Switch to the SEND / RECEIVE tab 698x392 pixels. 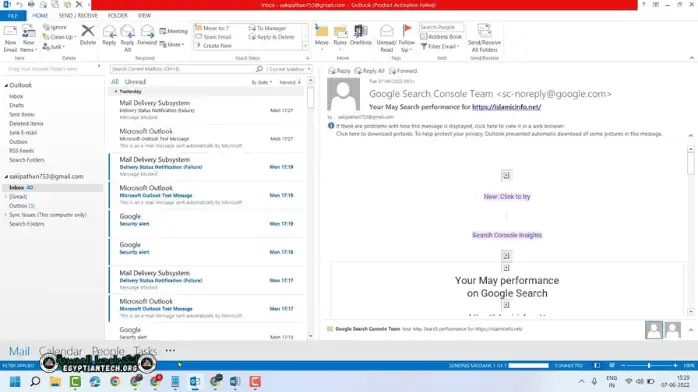(78, 16)
